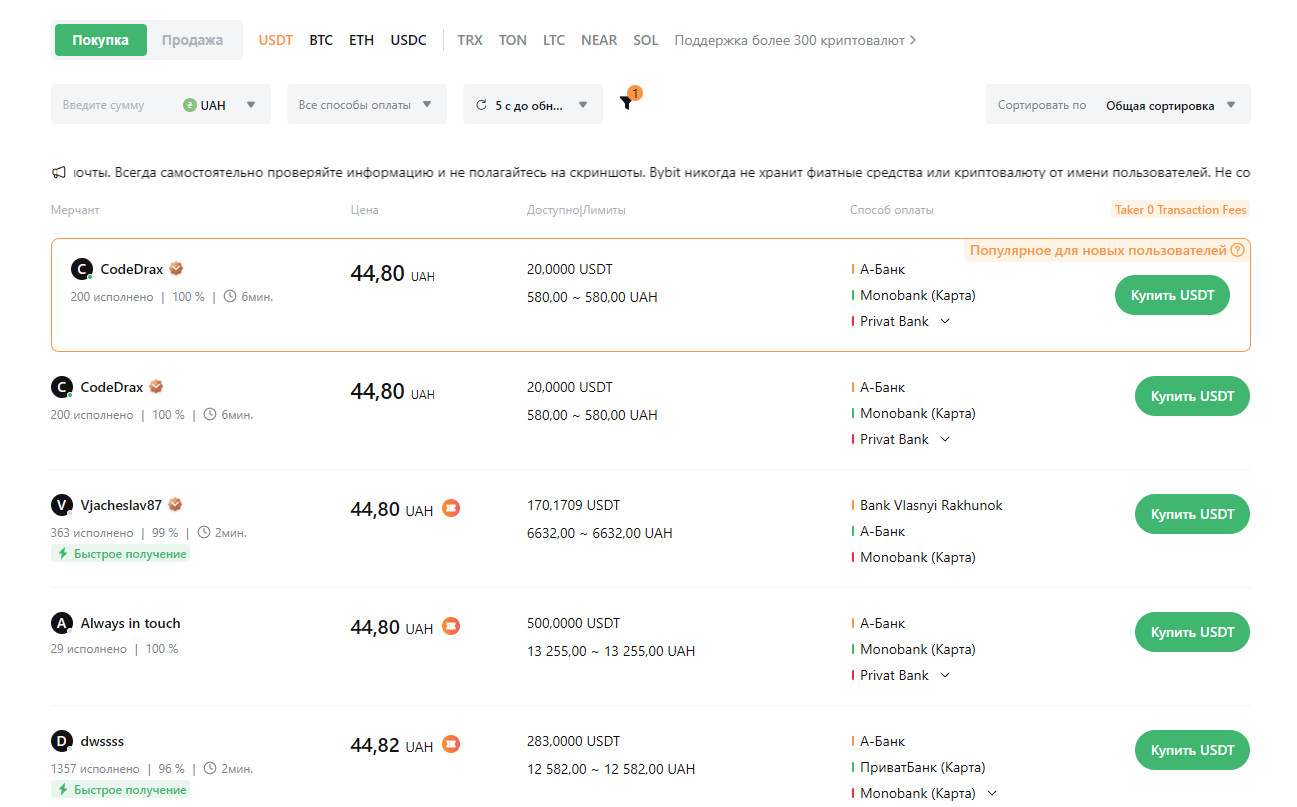Click the Taker 0 Transaction Fees label

pyautogui.click(x=1181, y=210)
